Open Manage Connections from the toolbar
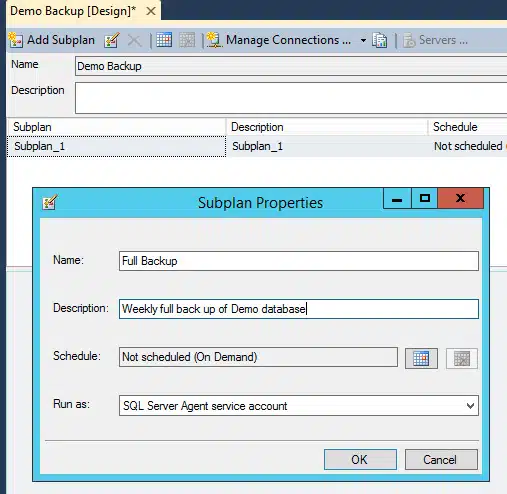 [x=279, y=40]
